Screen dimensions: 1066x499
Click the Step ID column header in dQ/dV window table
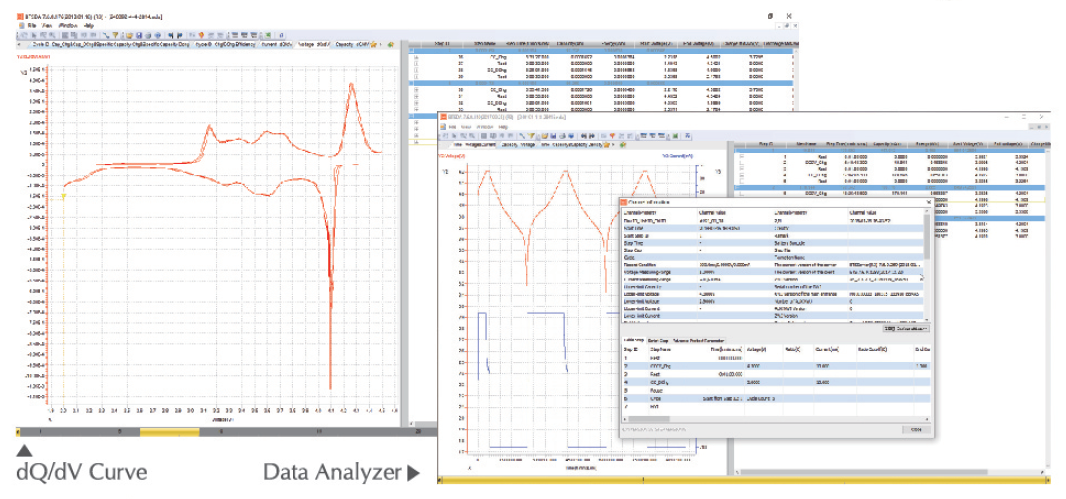[x=441, y=44]
